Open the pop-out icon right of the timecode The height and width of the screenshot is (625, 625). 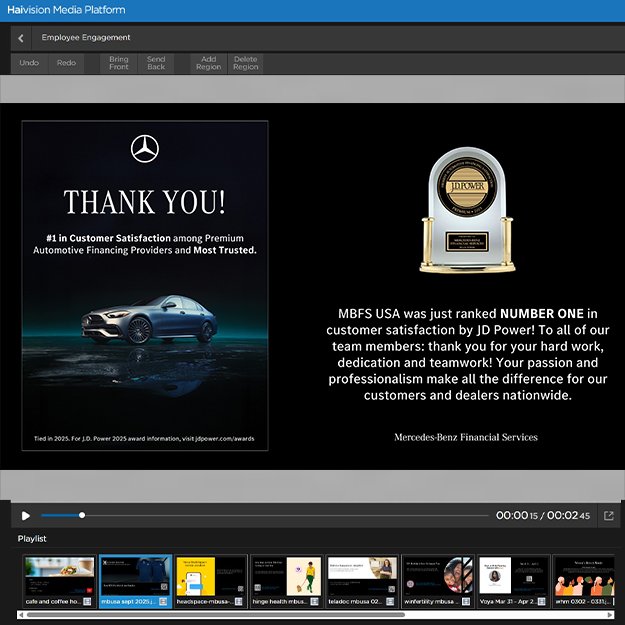tap(607, 516)
